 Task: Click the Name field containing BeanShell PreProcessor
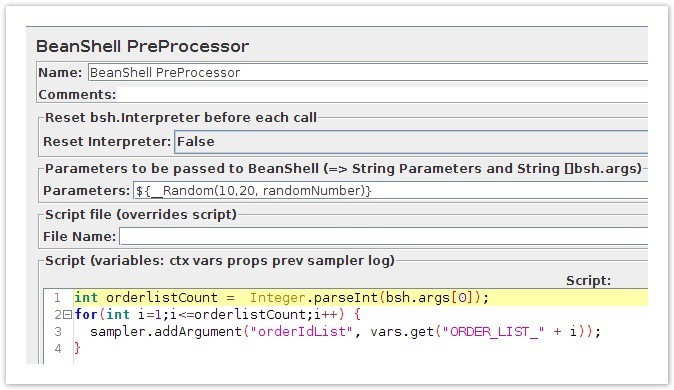tap(368, 72)
